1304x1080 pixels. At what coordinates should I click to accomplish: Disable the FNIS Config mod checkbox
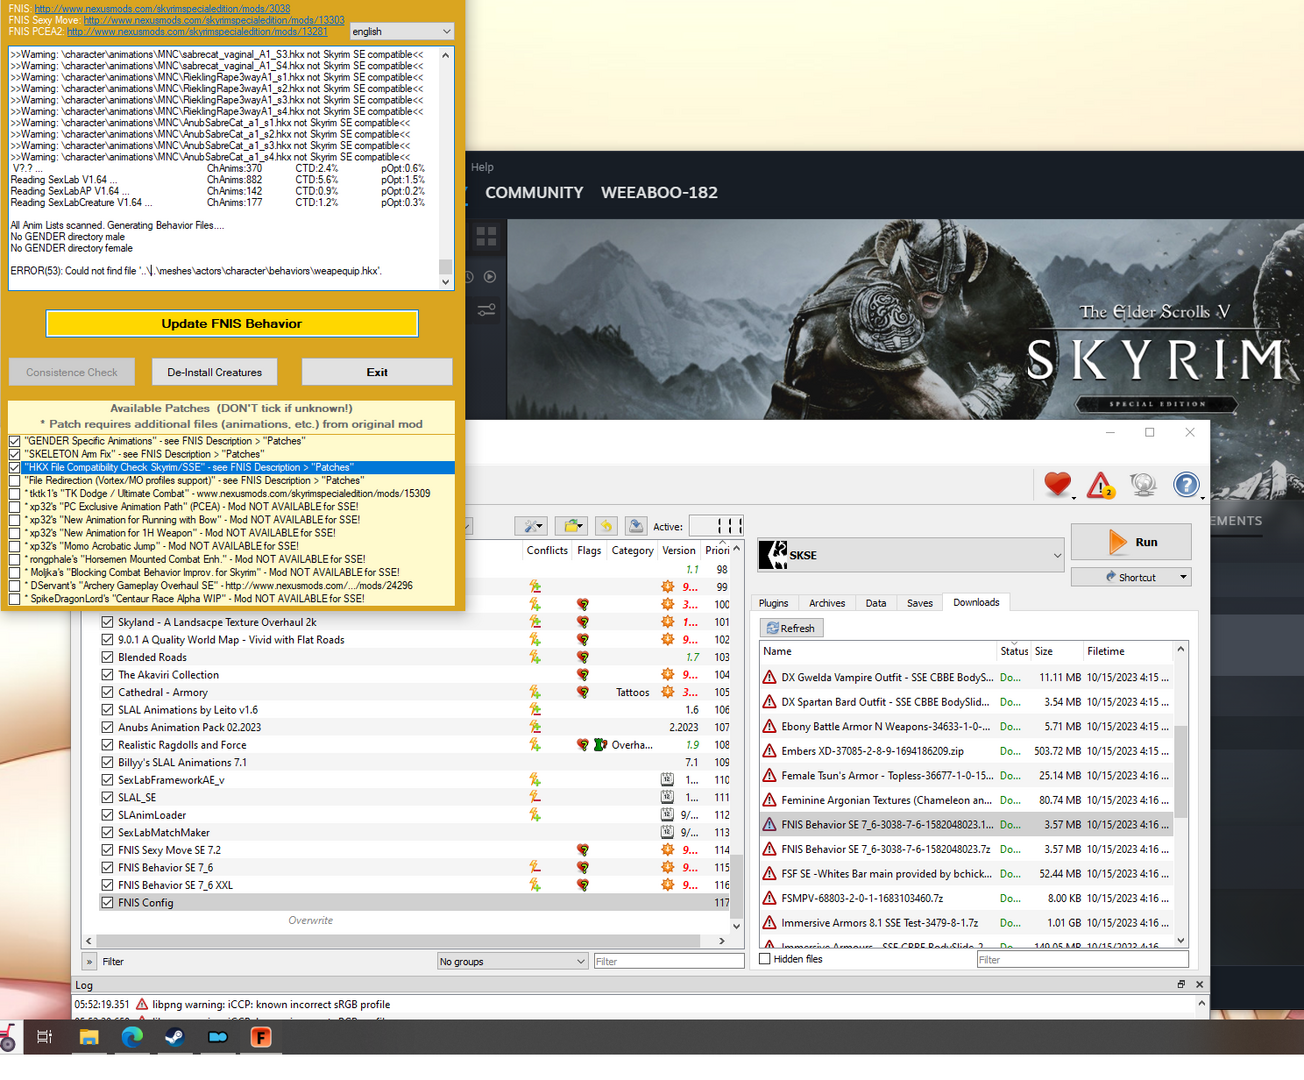107,903
